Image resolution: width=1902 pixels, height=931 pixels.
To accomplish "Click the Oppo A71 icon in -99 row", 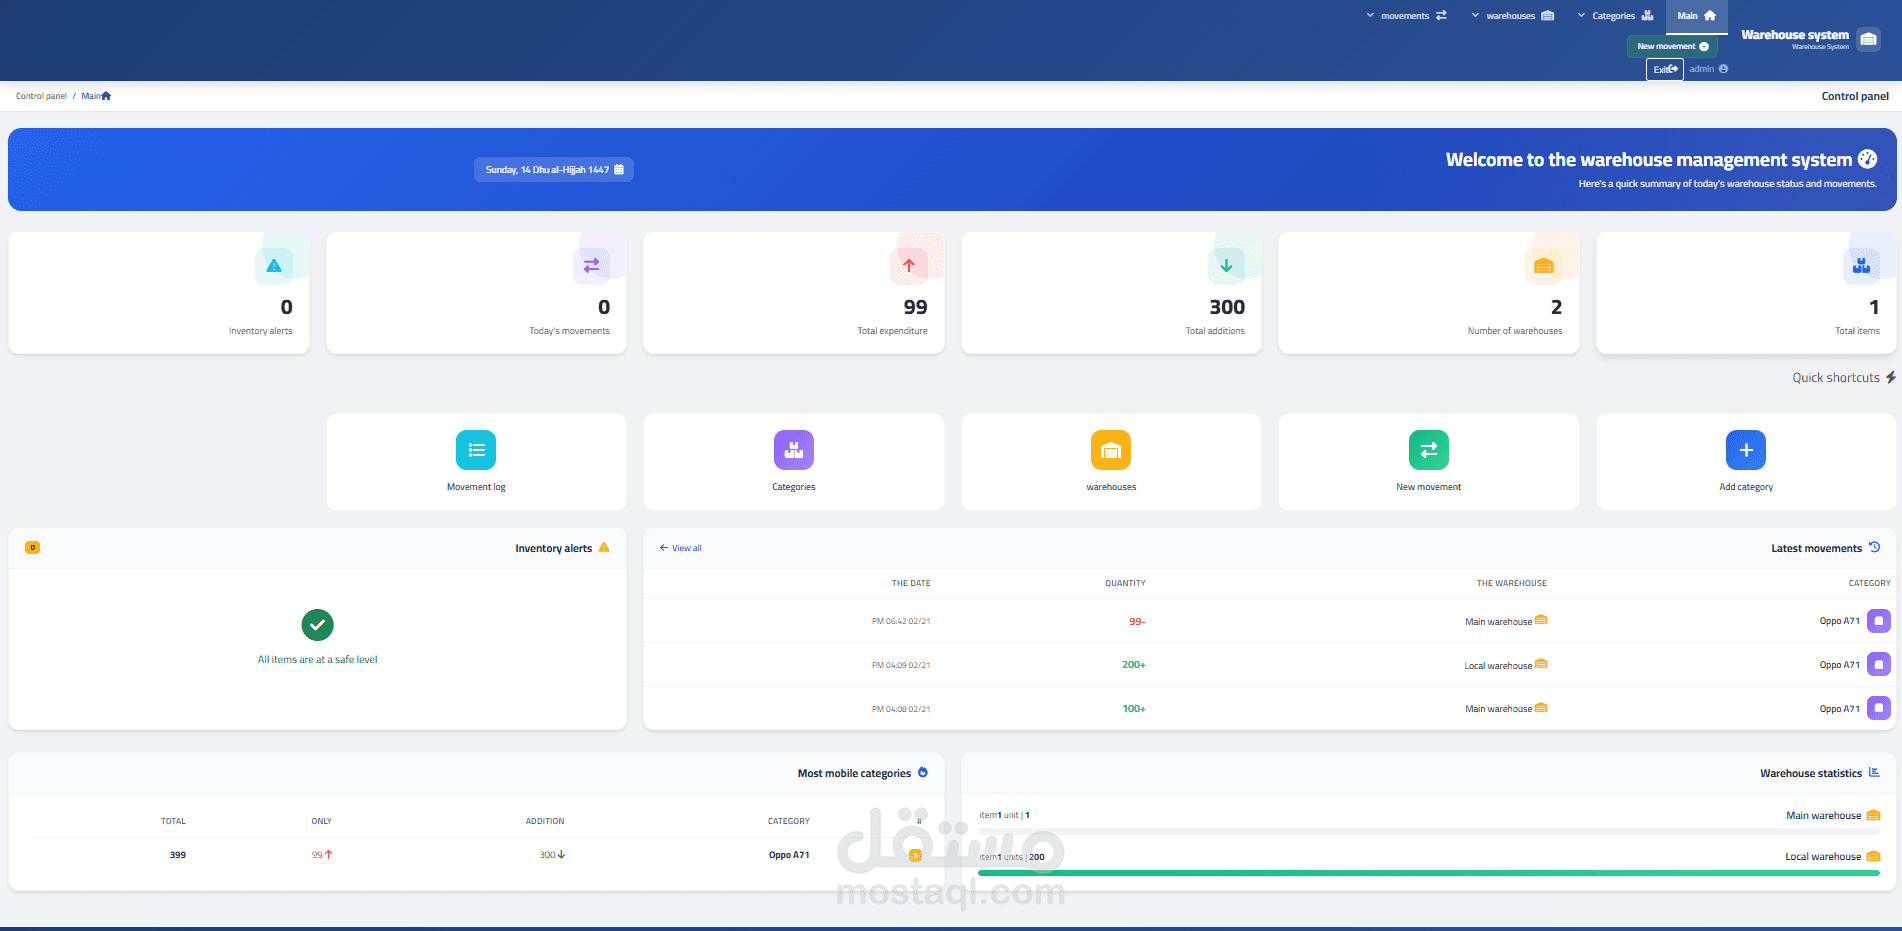I will [x=1879, y=621].
